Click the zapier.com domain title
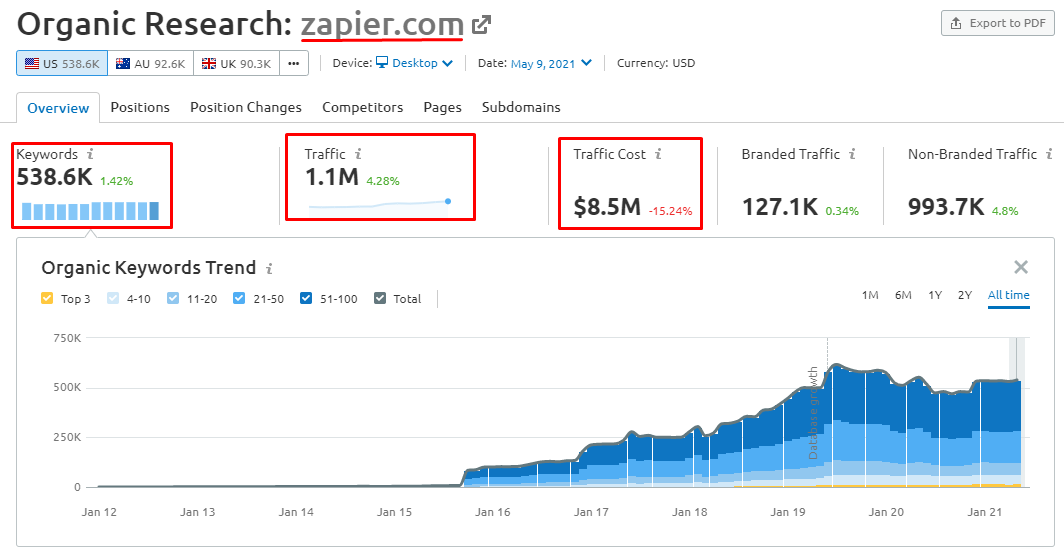The image size is (1064, 549). pos(383,25)
